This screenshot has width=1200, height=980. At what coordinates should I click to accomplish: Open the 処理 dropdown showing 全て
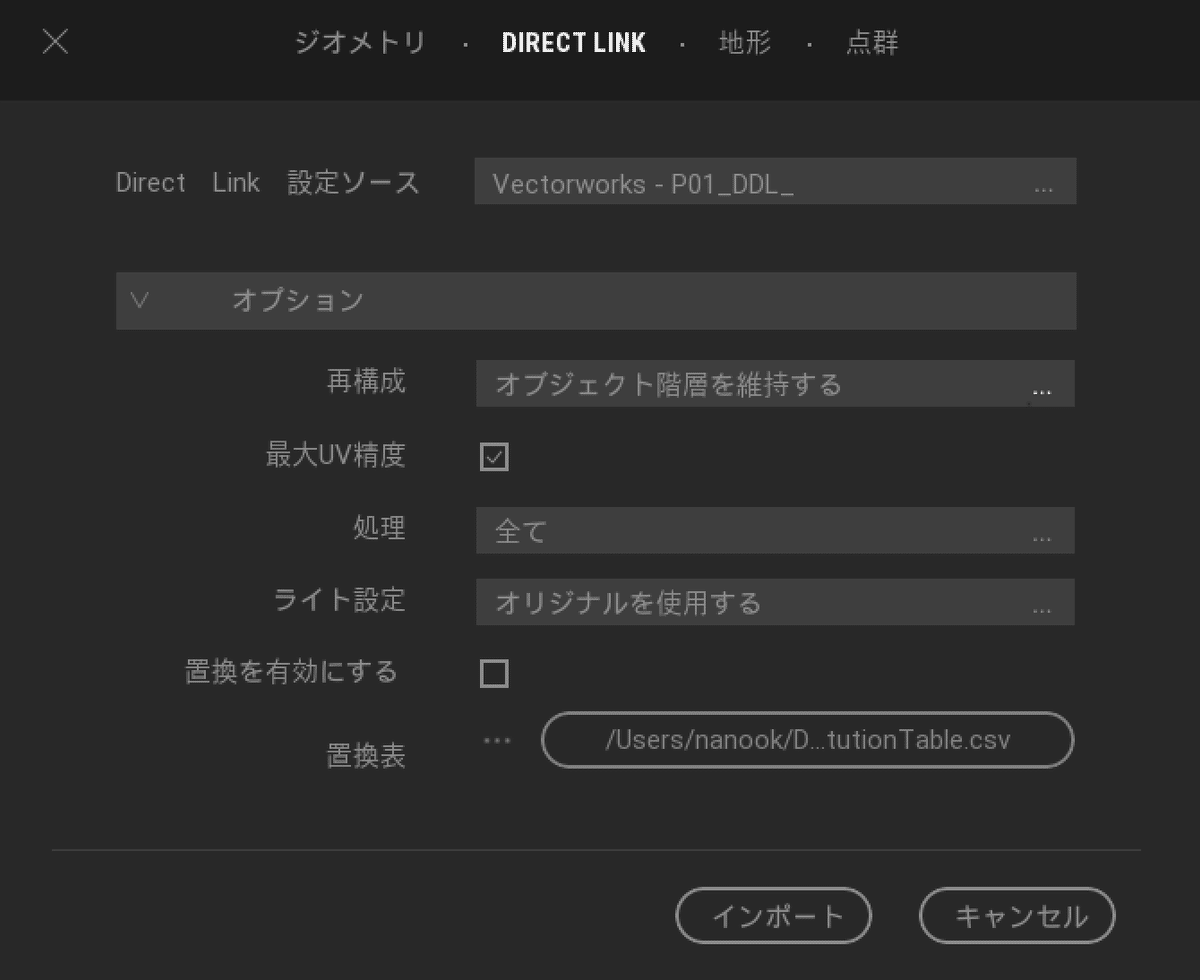(700, 530)
